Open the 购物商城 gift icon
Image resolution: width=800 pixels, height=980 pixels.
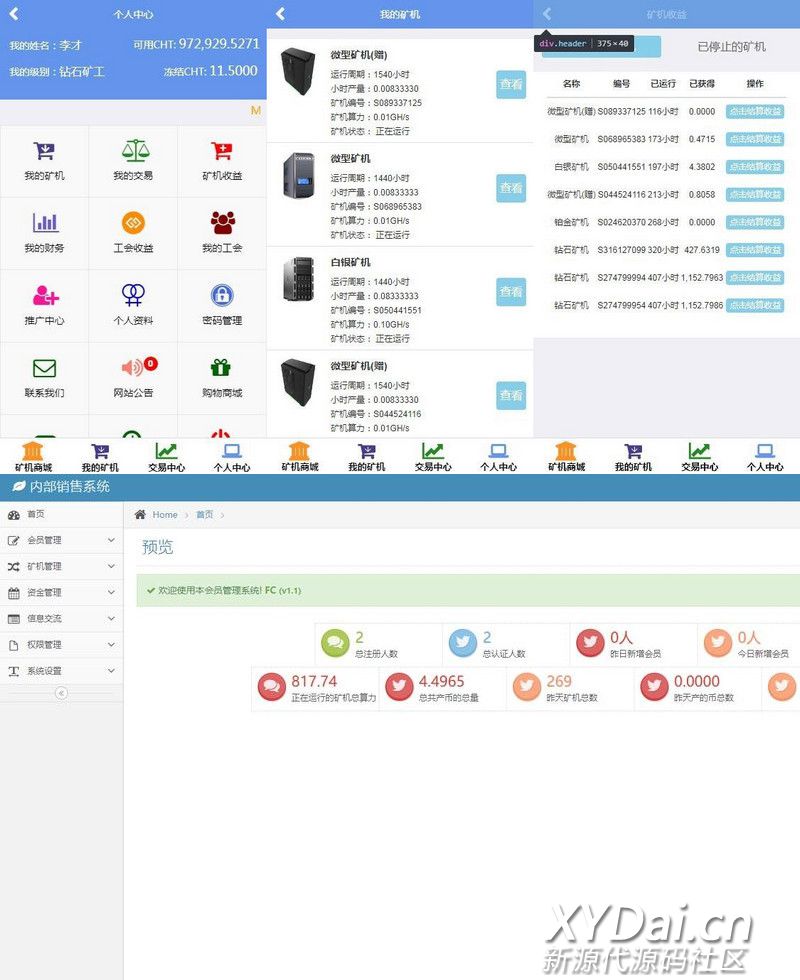221,368
